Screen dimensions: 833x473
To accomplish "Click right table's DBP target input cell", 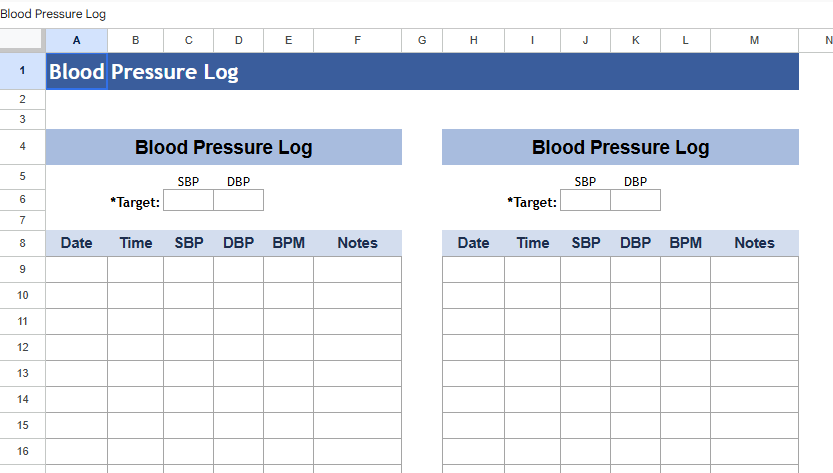I will [x=636, y=201].
